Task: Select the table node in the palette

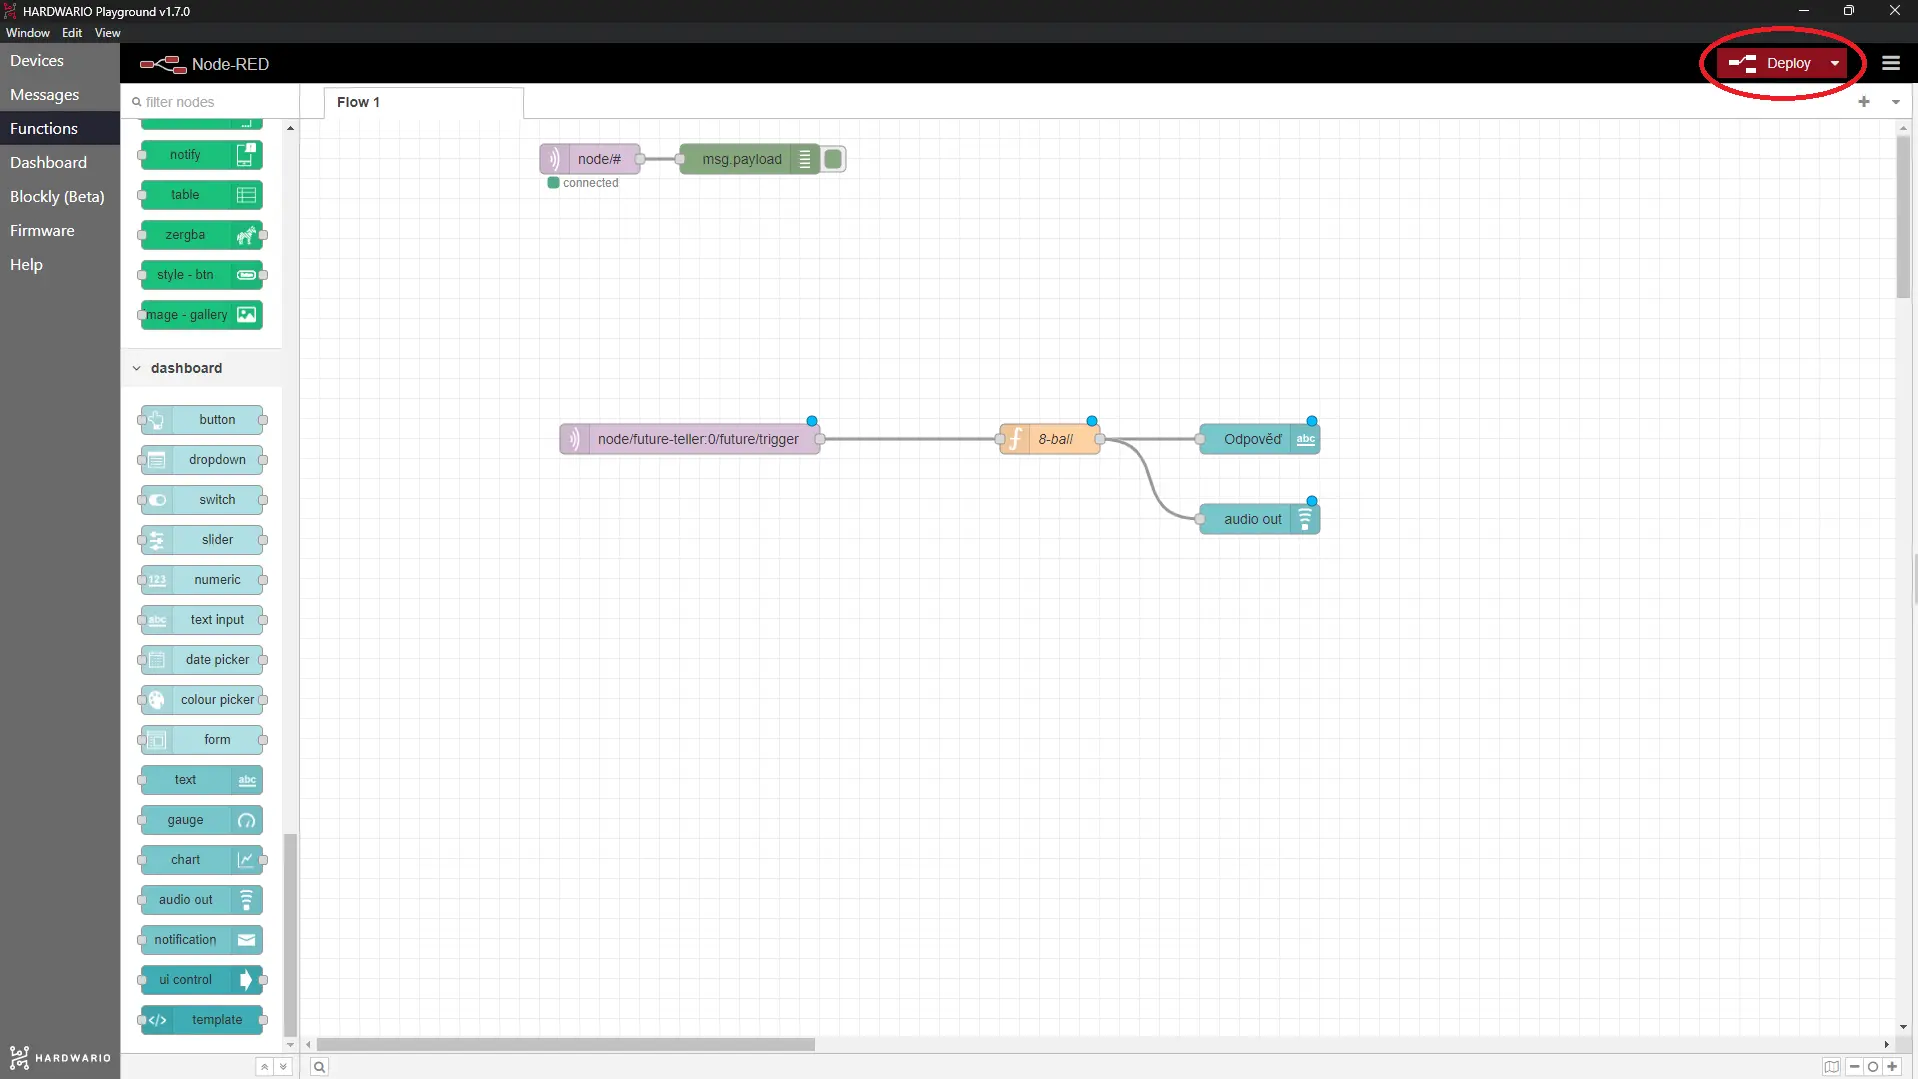Action: click(201, 195)
